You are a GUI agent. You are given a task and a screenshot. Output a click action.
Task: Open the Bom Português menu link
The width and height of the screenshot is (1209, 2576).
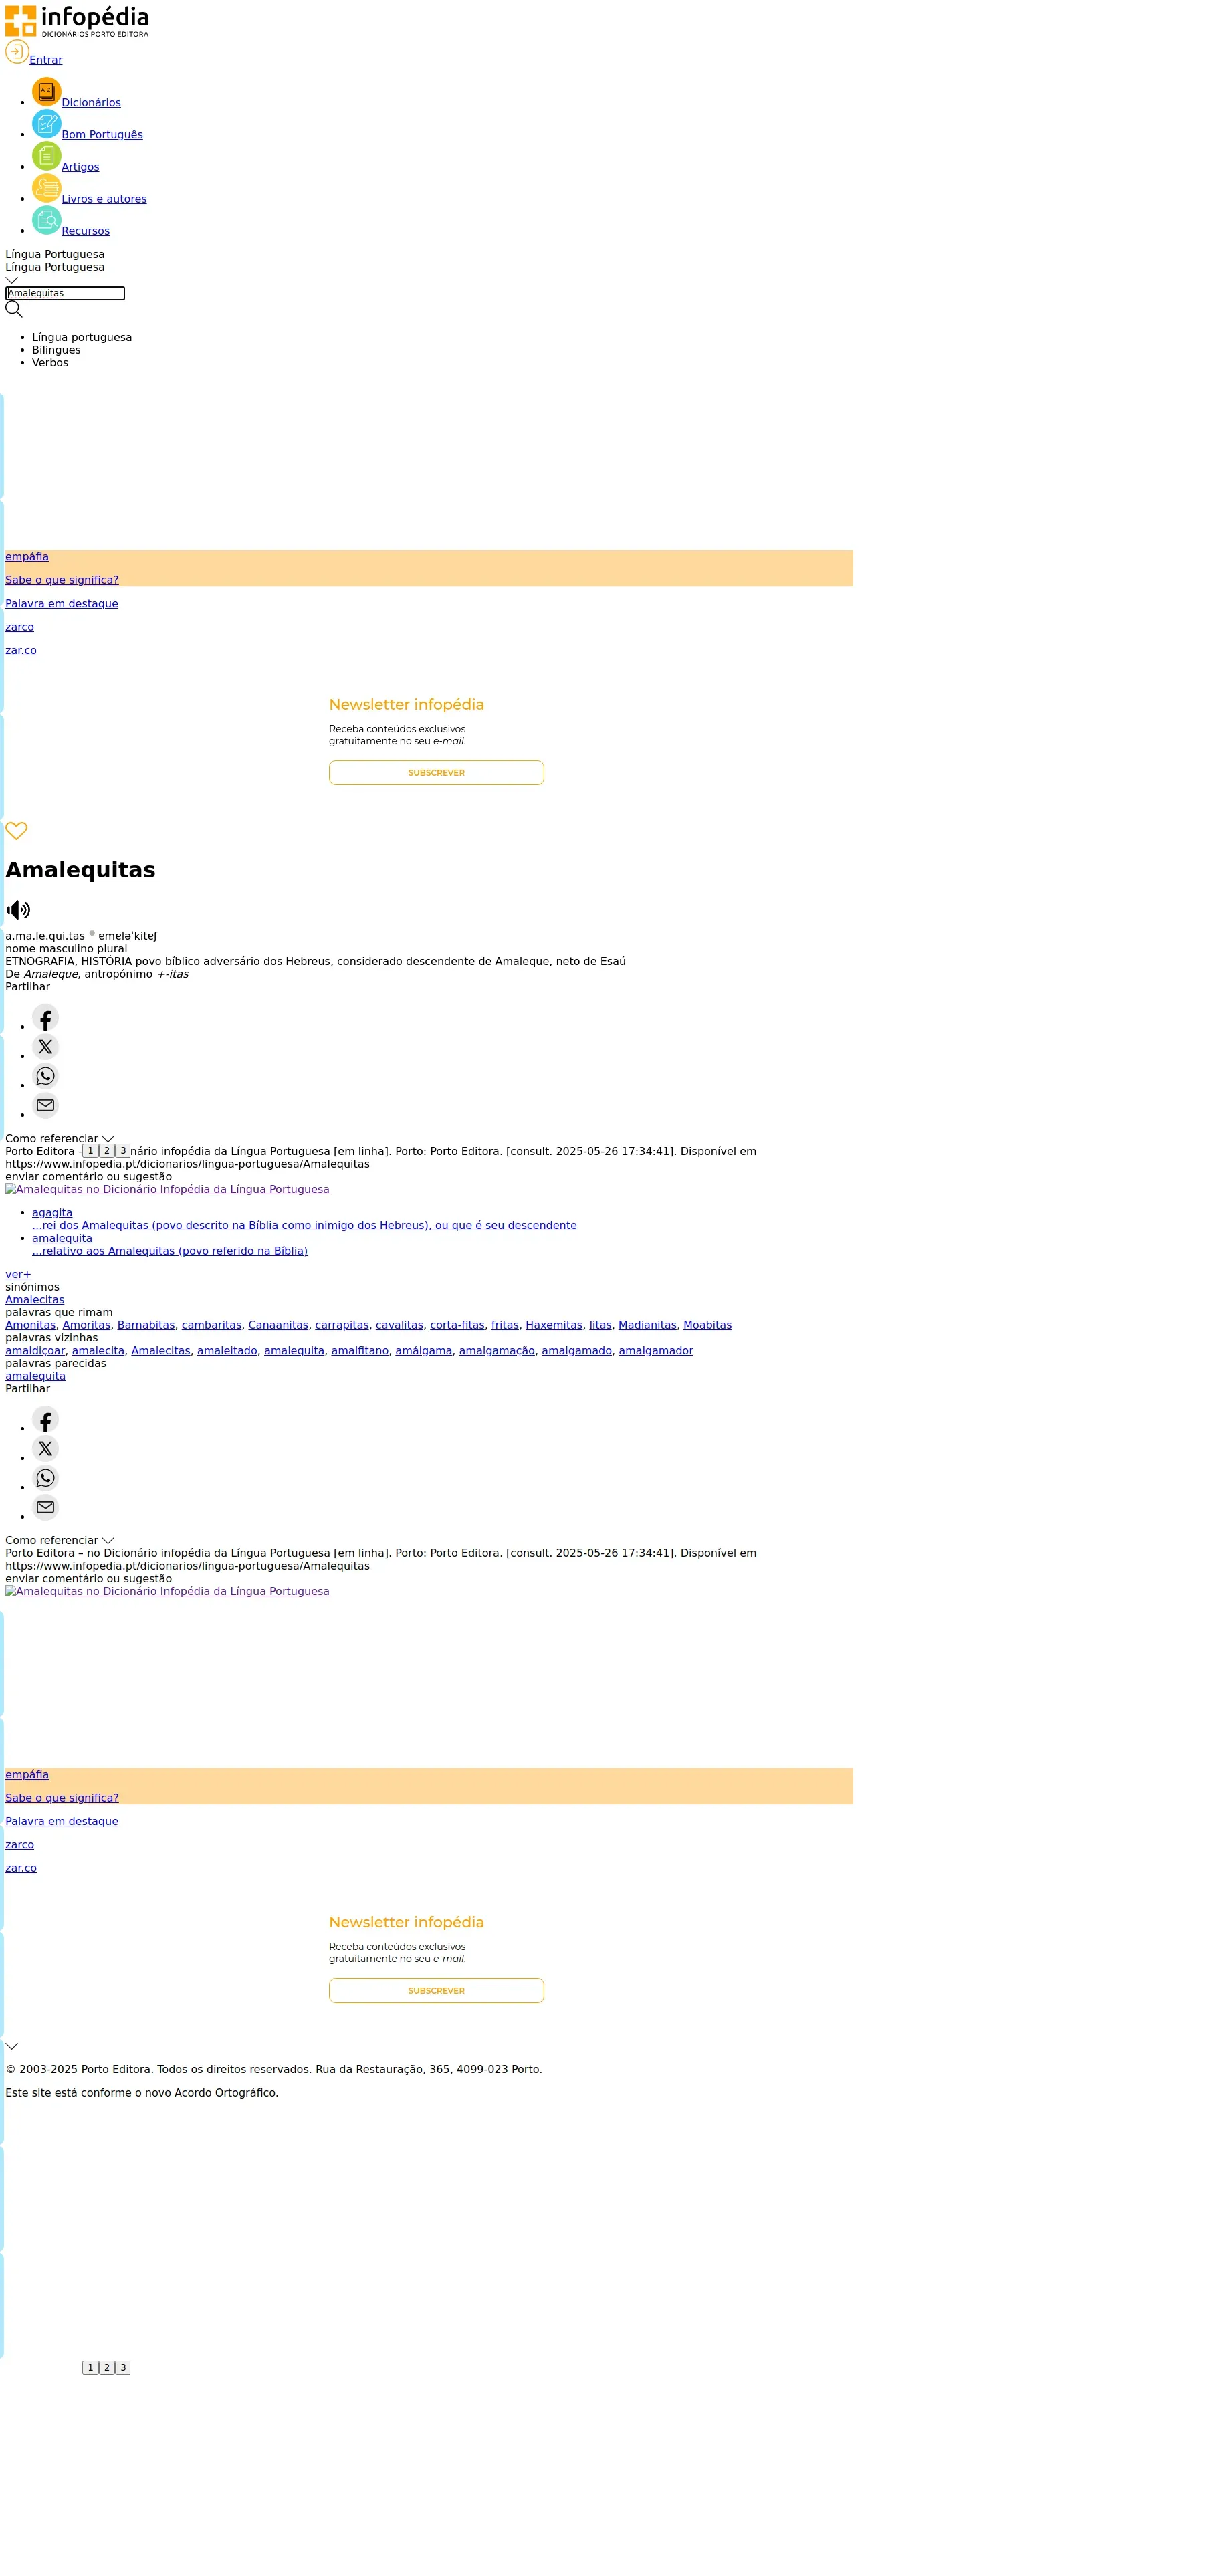tap(102, 135)
